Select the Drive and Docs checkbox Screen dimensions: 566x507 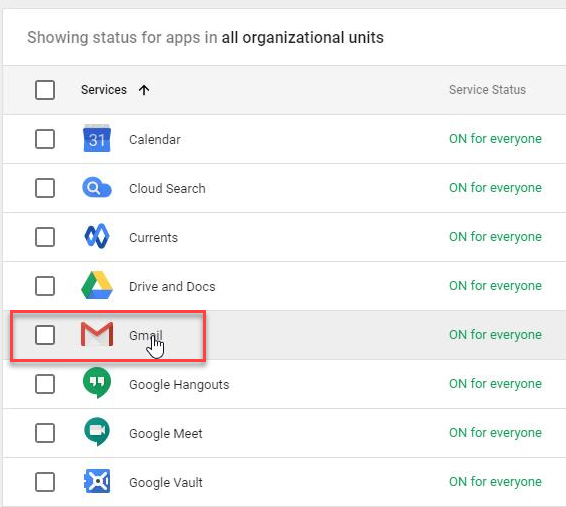[45, 286]
